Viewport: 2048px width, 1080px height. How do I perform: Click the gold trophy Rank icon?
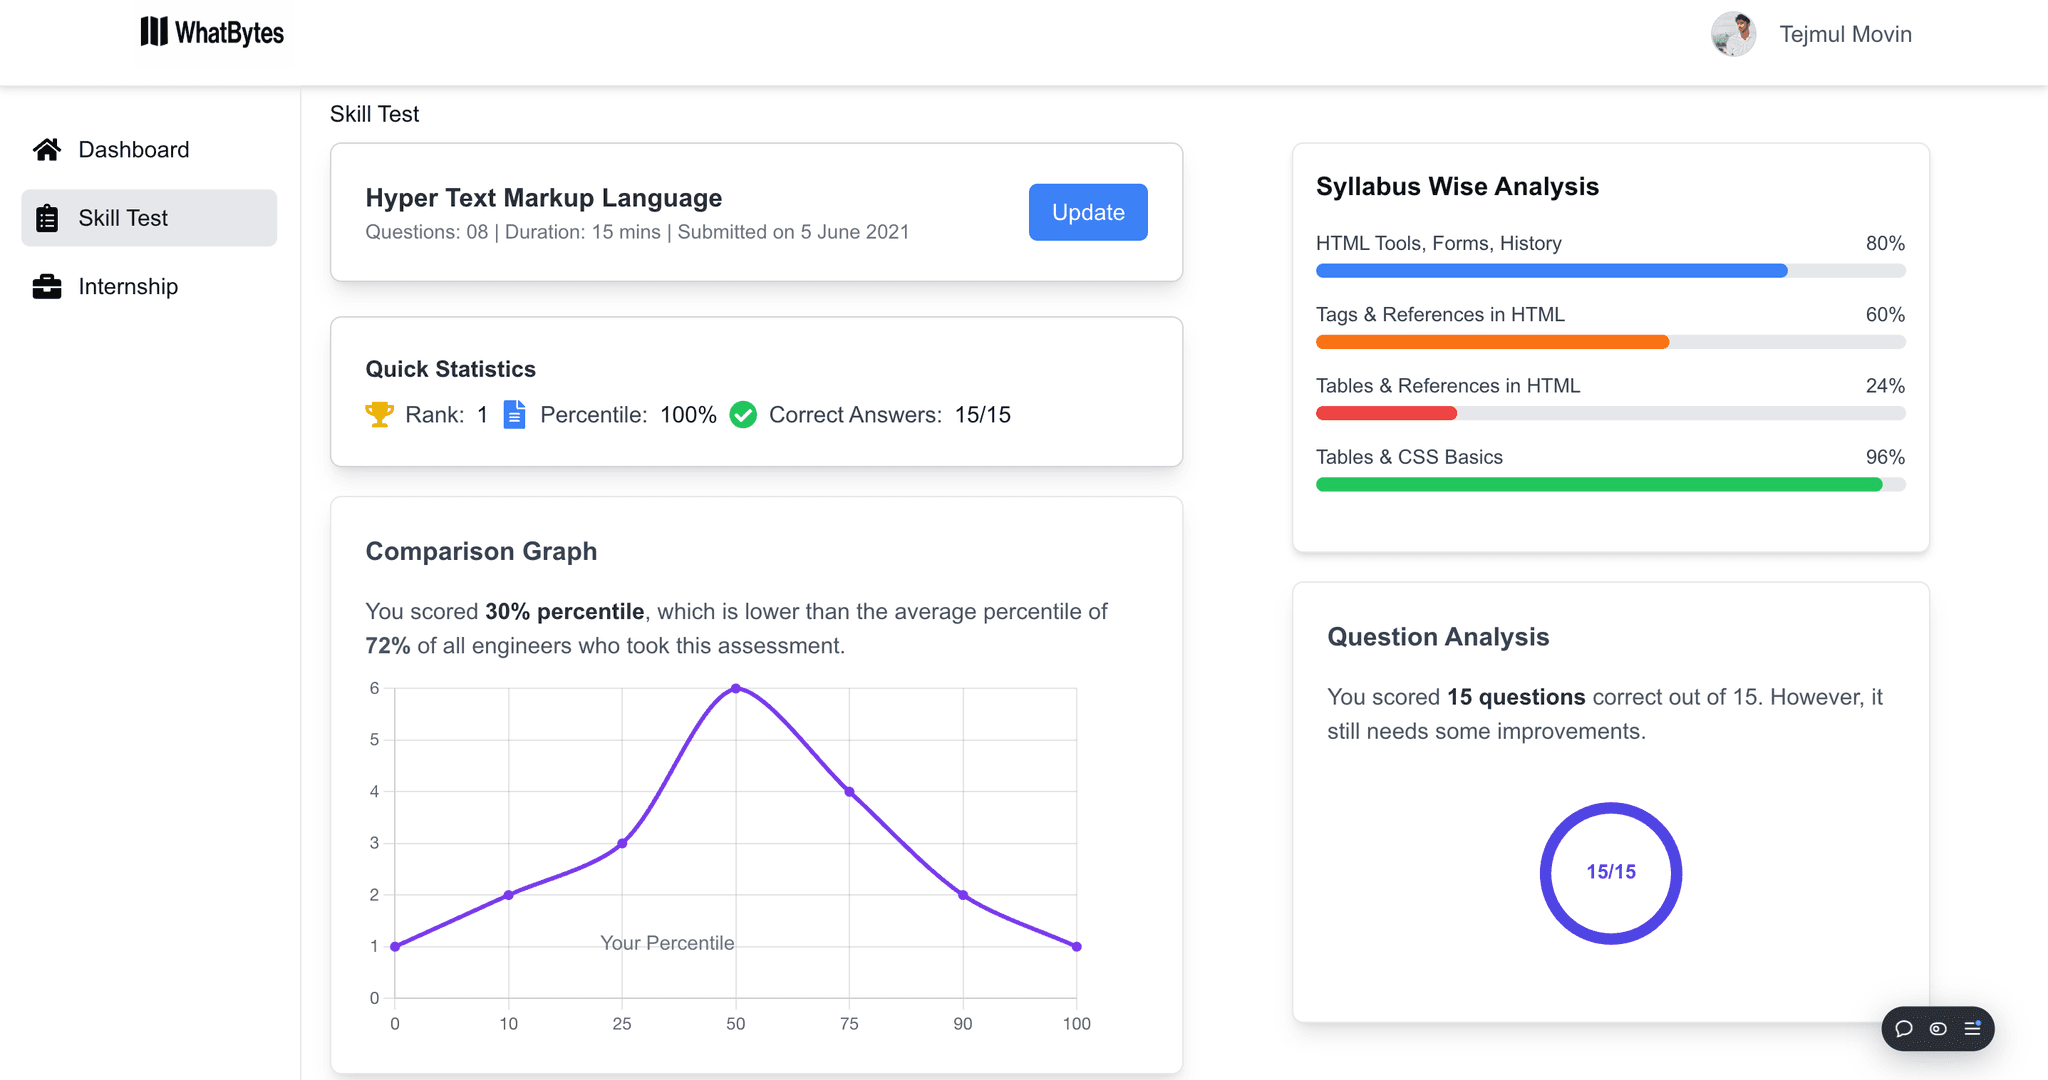pyautogui.click(x=379, y=415)
